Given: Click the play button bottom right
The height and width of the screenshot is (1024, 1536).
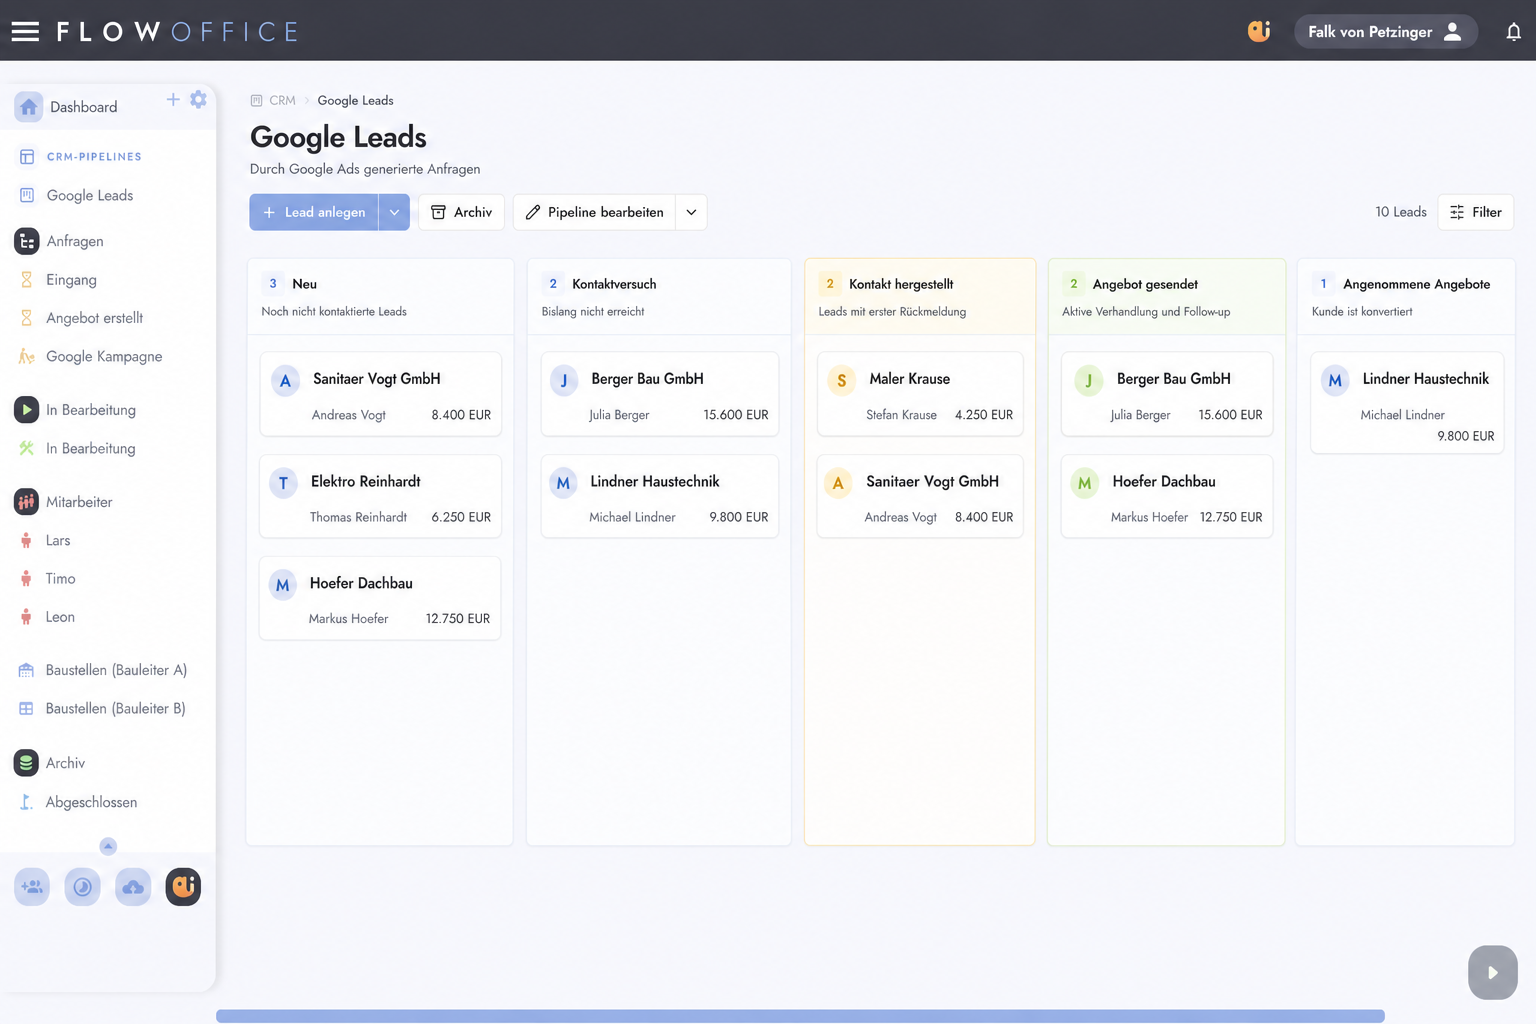Looking at the screenshot, I should coord(1492,972).
